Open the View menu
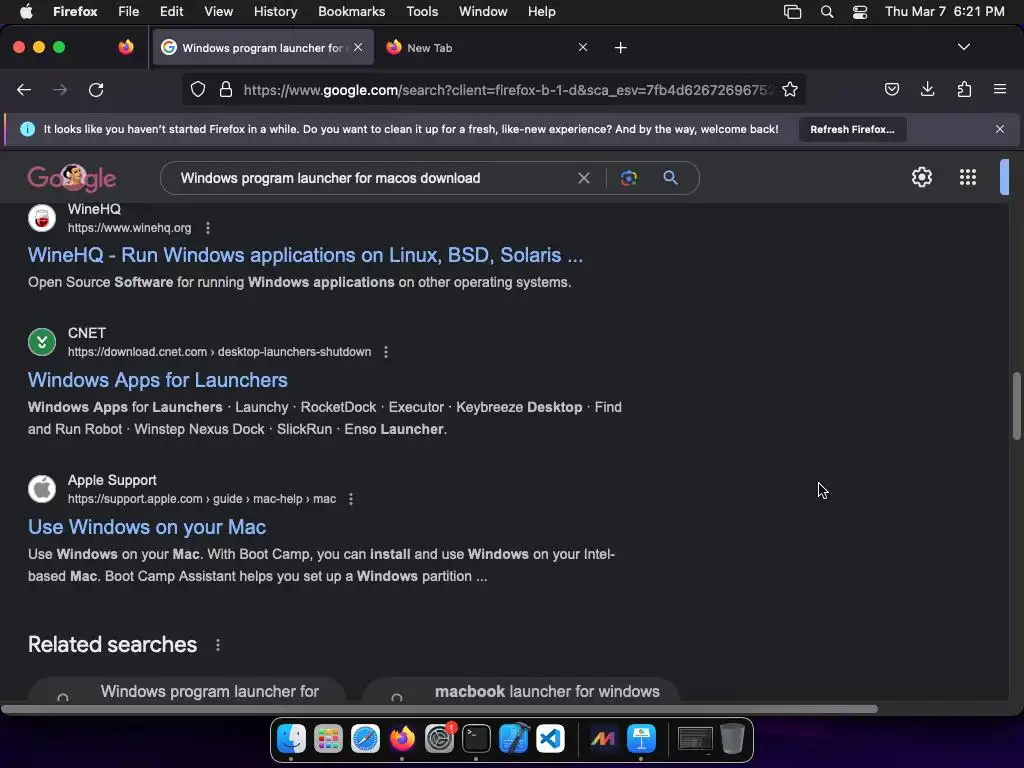The height and width of the screenshot is (768, 1024). [x=218, y=11]
